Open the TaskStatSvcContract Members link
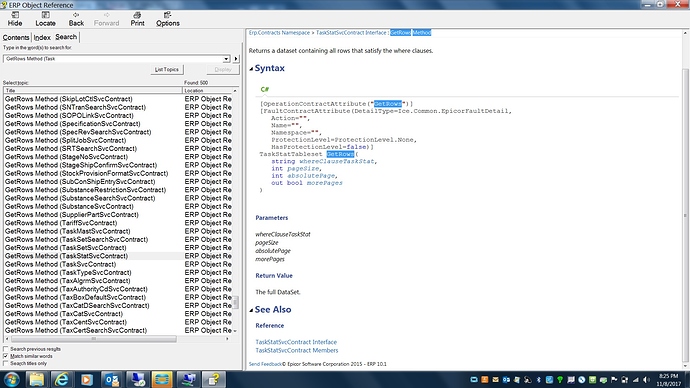690x388 pixels. point(297,350)
